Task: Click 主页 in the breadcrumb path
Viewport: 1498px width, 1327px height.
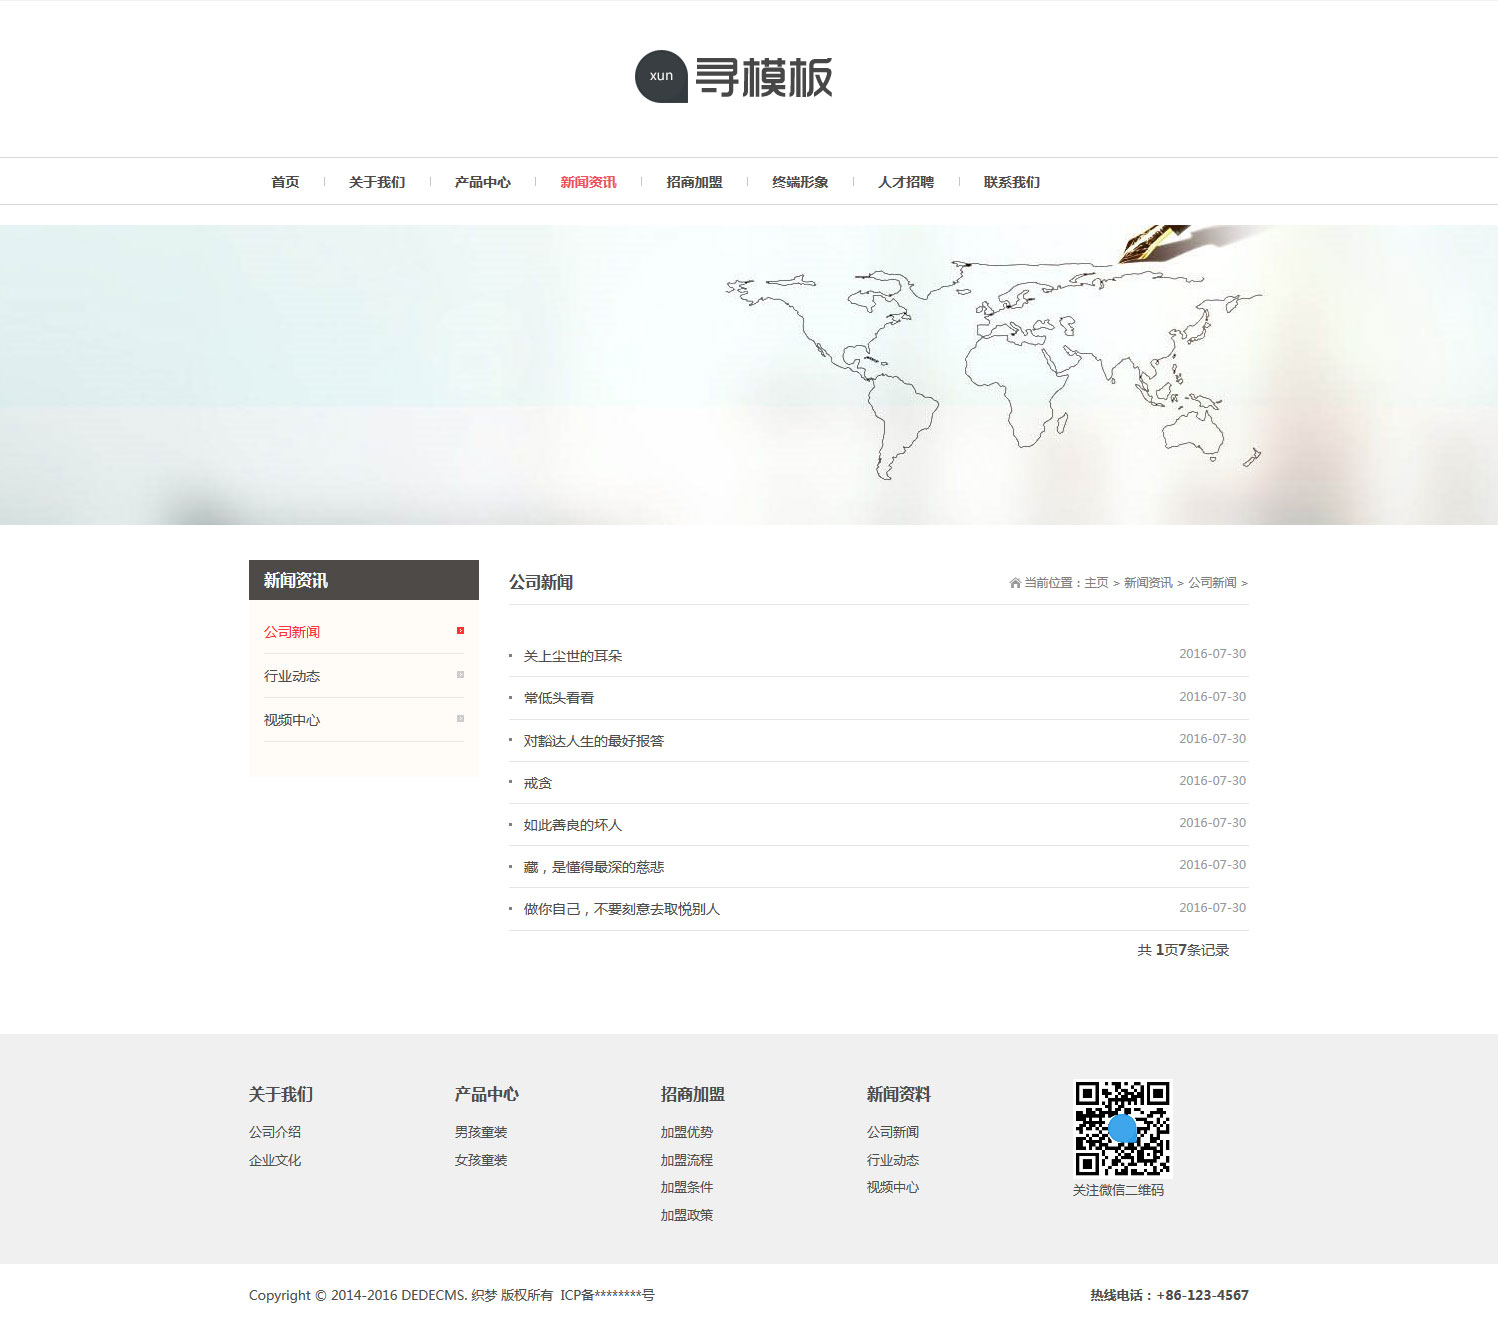Action: click(x=1096, y=583)
